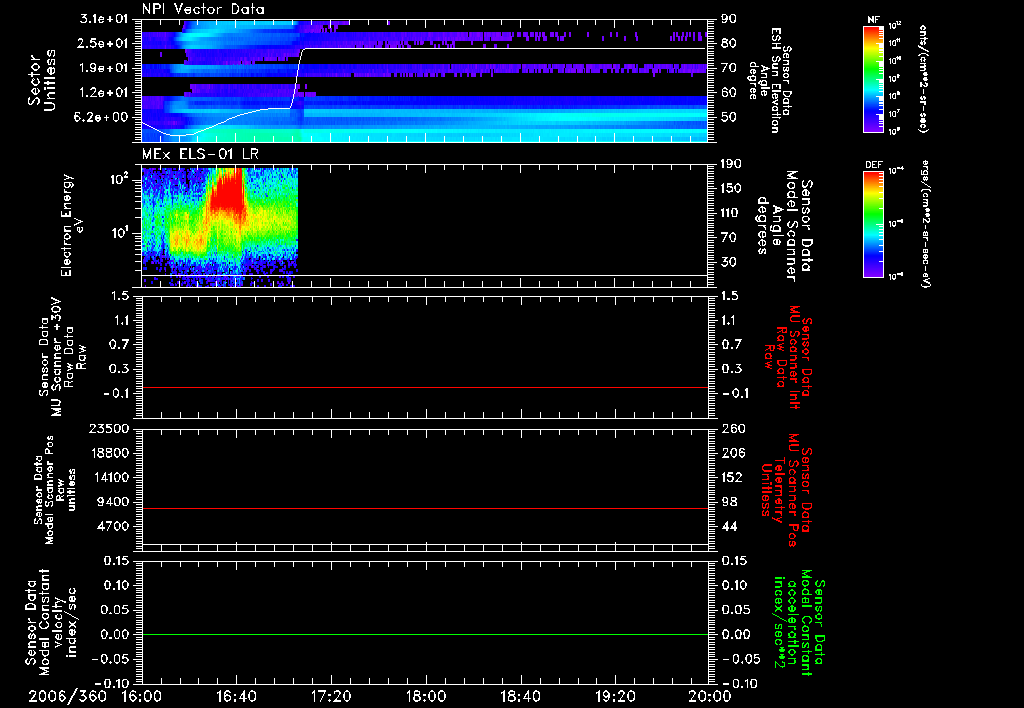1024x708 pixels.
Task: Click the 206 telemetry tick label
Action: coord(733,453)
